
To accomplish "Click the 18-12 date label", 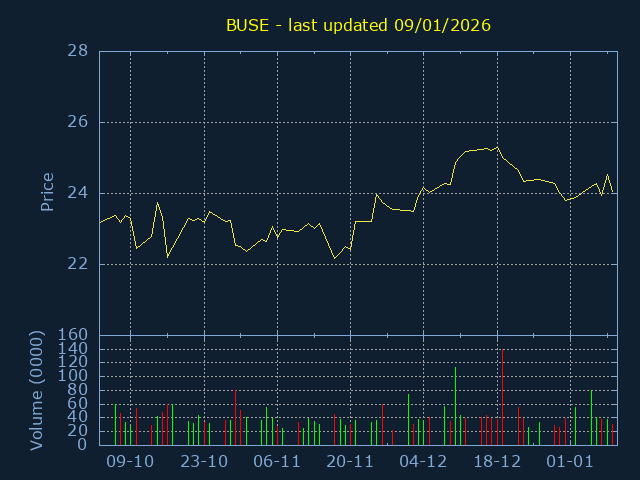I will [x=497, y=462].
